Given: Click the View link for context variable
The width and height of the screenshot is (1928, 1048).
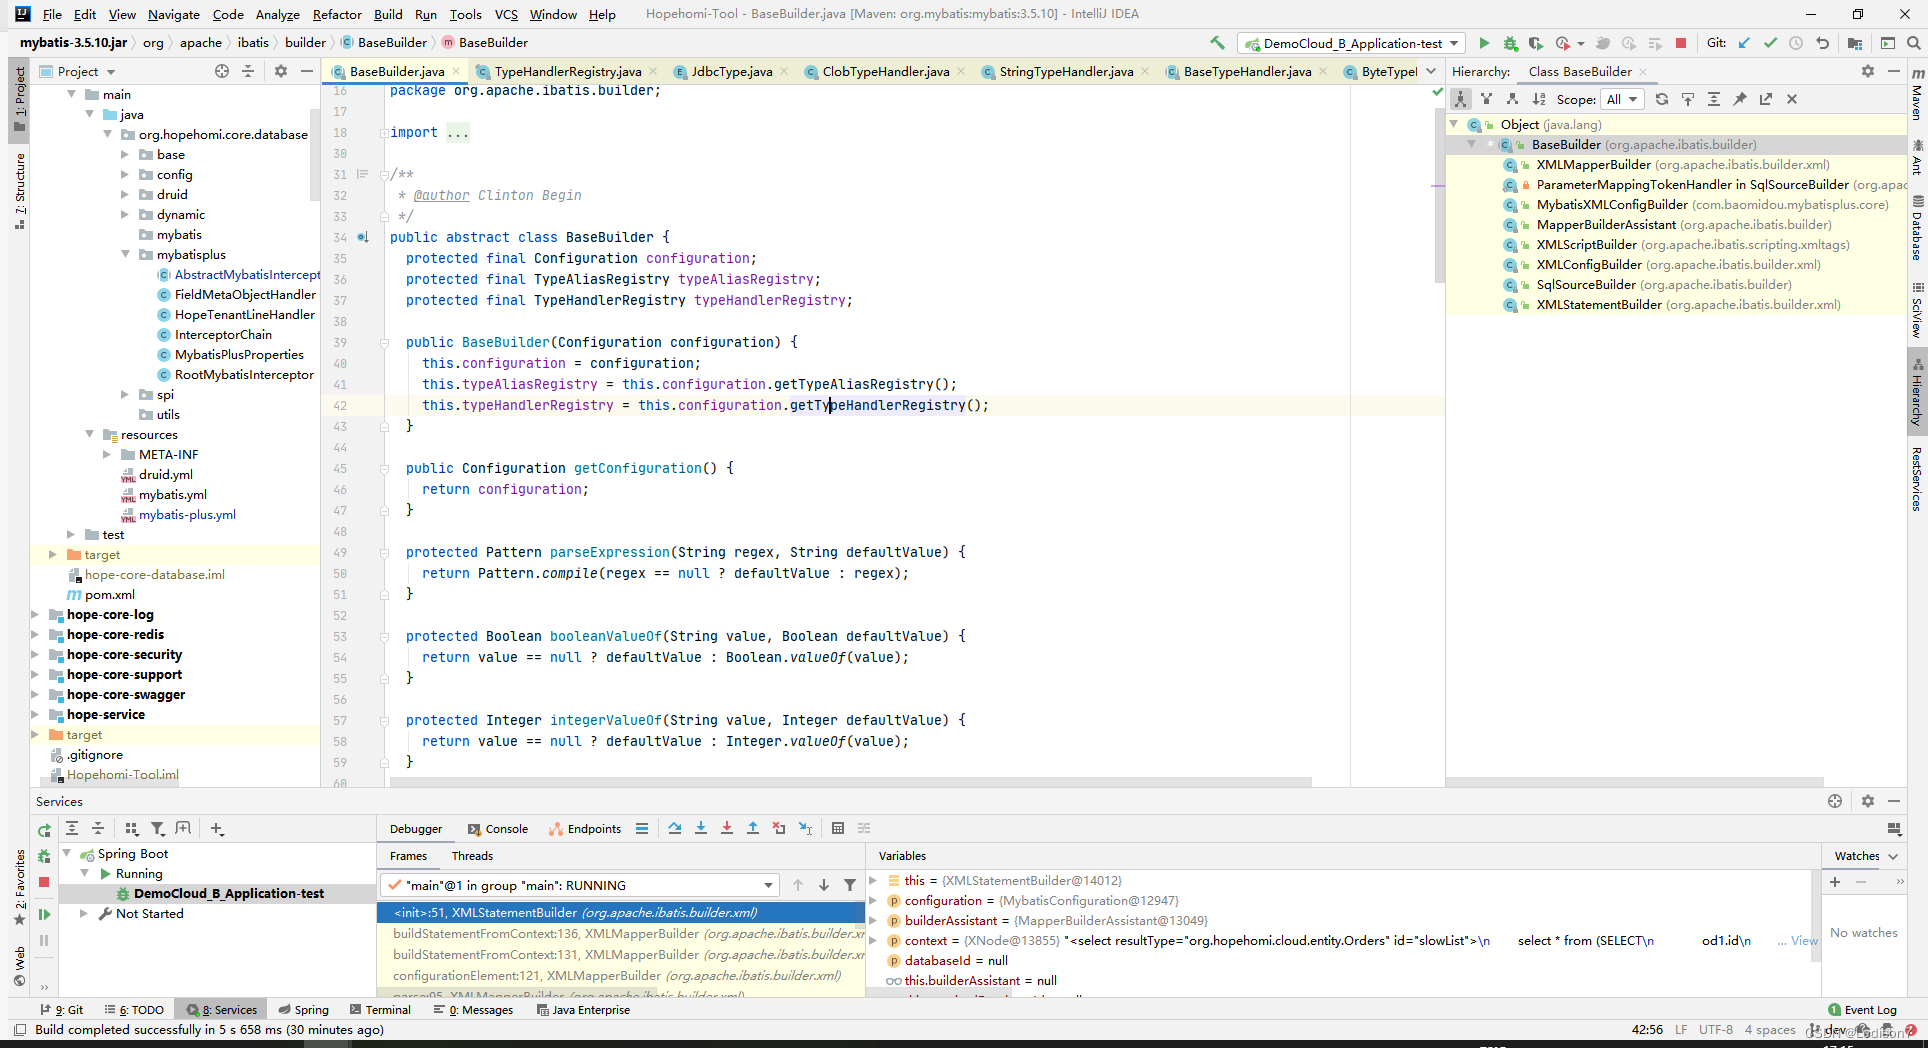Looking at the screenshot, I should tap(1804, 941).
